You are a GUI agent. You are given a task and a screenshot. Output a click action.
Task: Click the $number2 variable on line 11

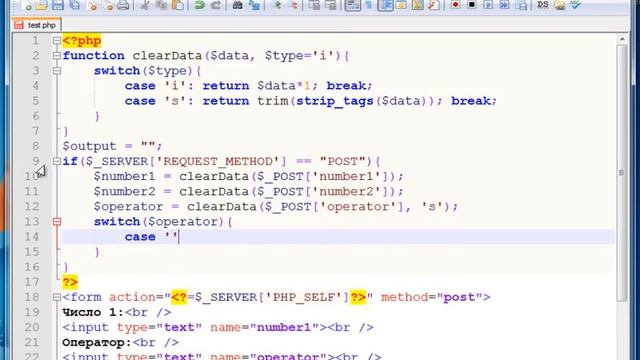click(x=124, y=191)
